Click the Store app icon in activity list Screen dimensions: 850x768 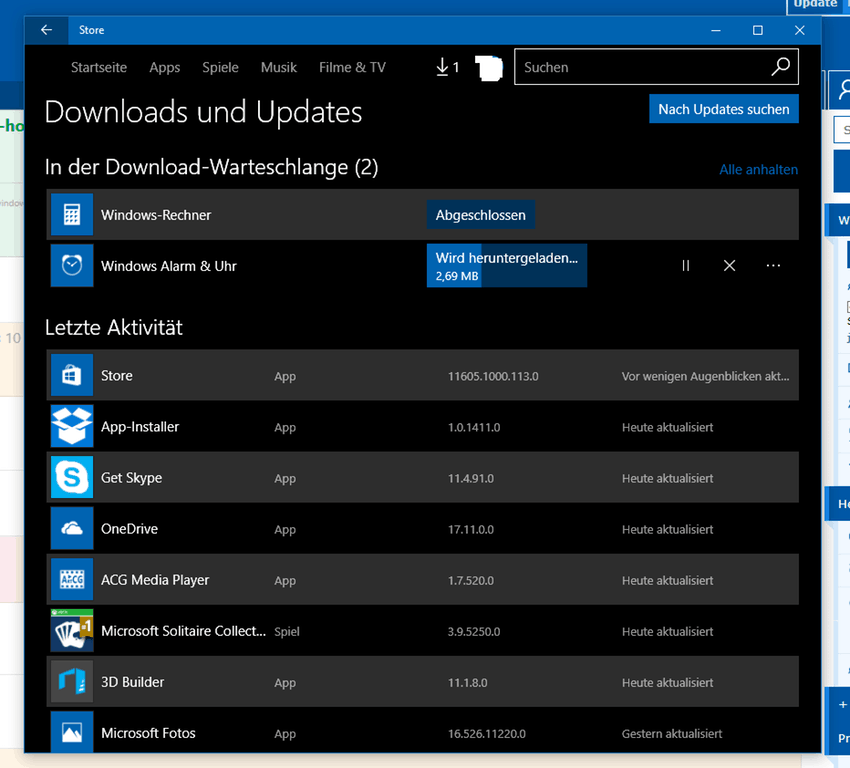pos(72,376)
